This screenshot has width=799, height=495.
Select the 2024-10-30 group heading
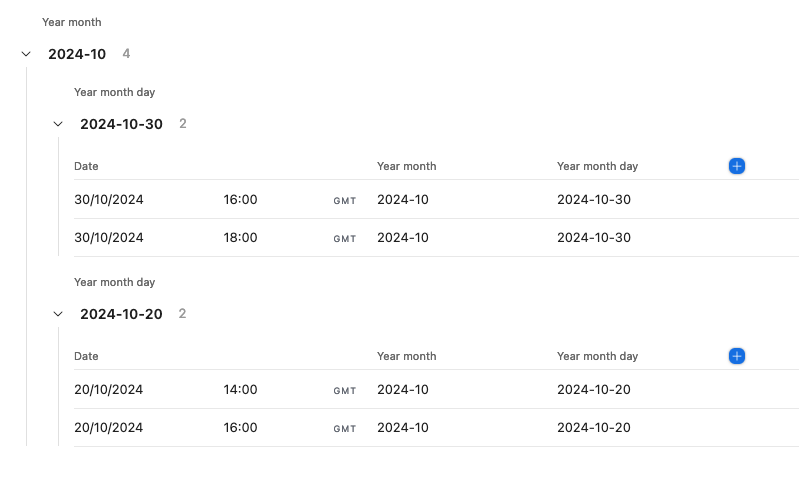point(121,124)
